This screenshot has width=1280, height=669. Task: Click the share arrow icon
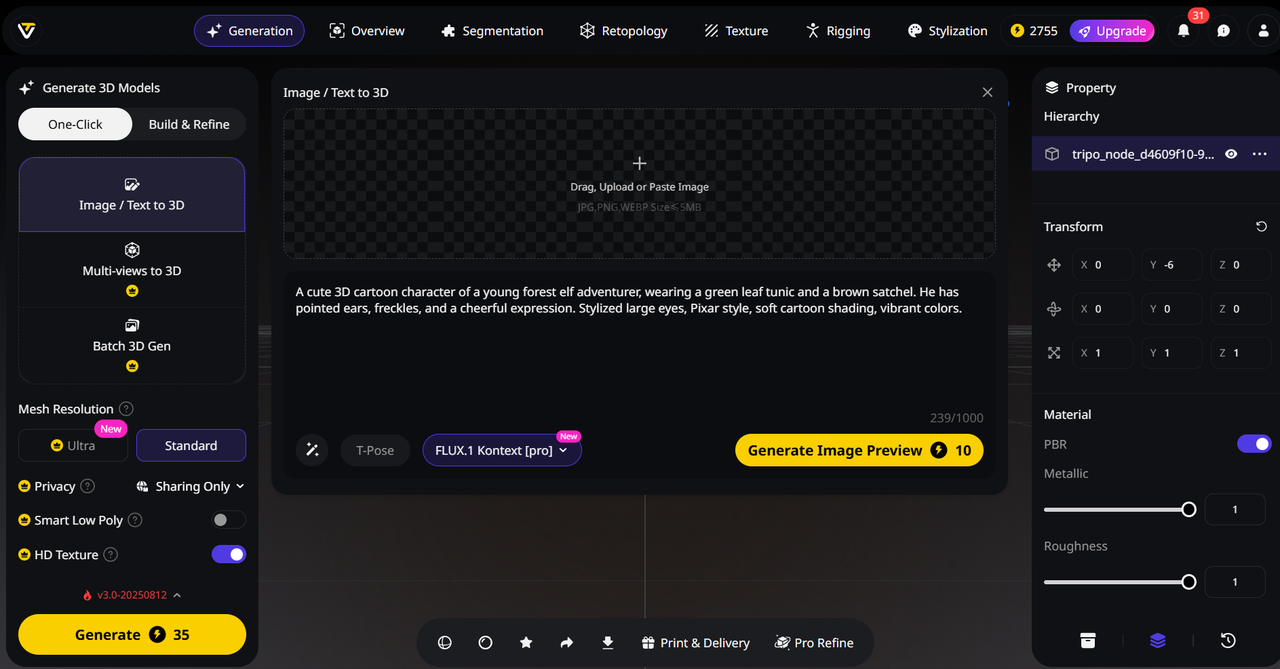pos(567,642)
